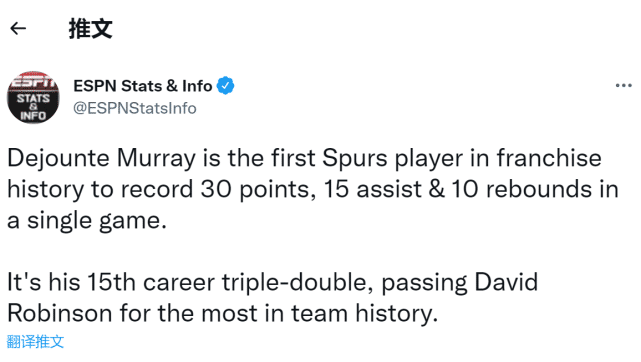
Task: Click the blue verified badge
Action: 225,86
